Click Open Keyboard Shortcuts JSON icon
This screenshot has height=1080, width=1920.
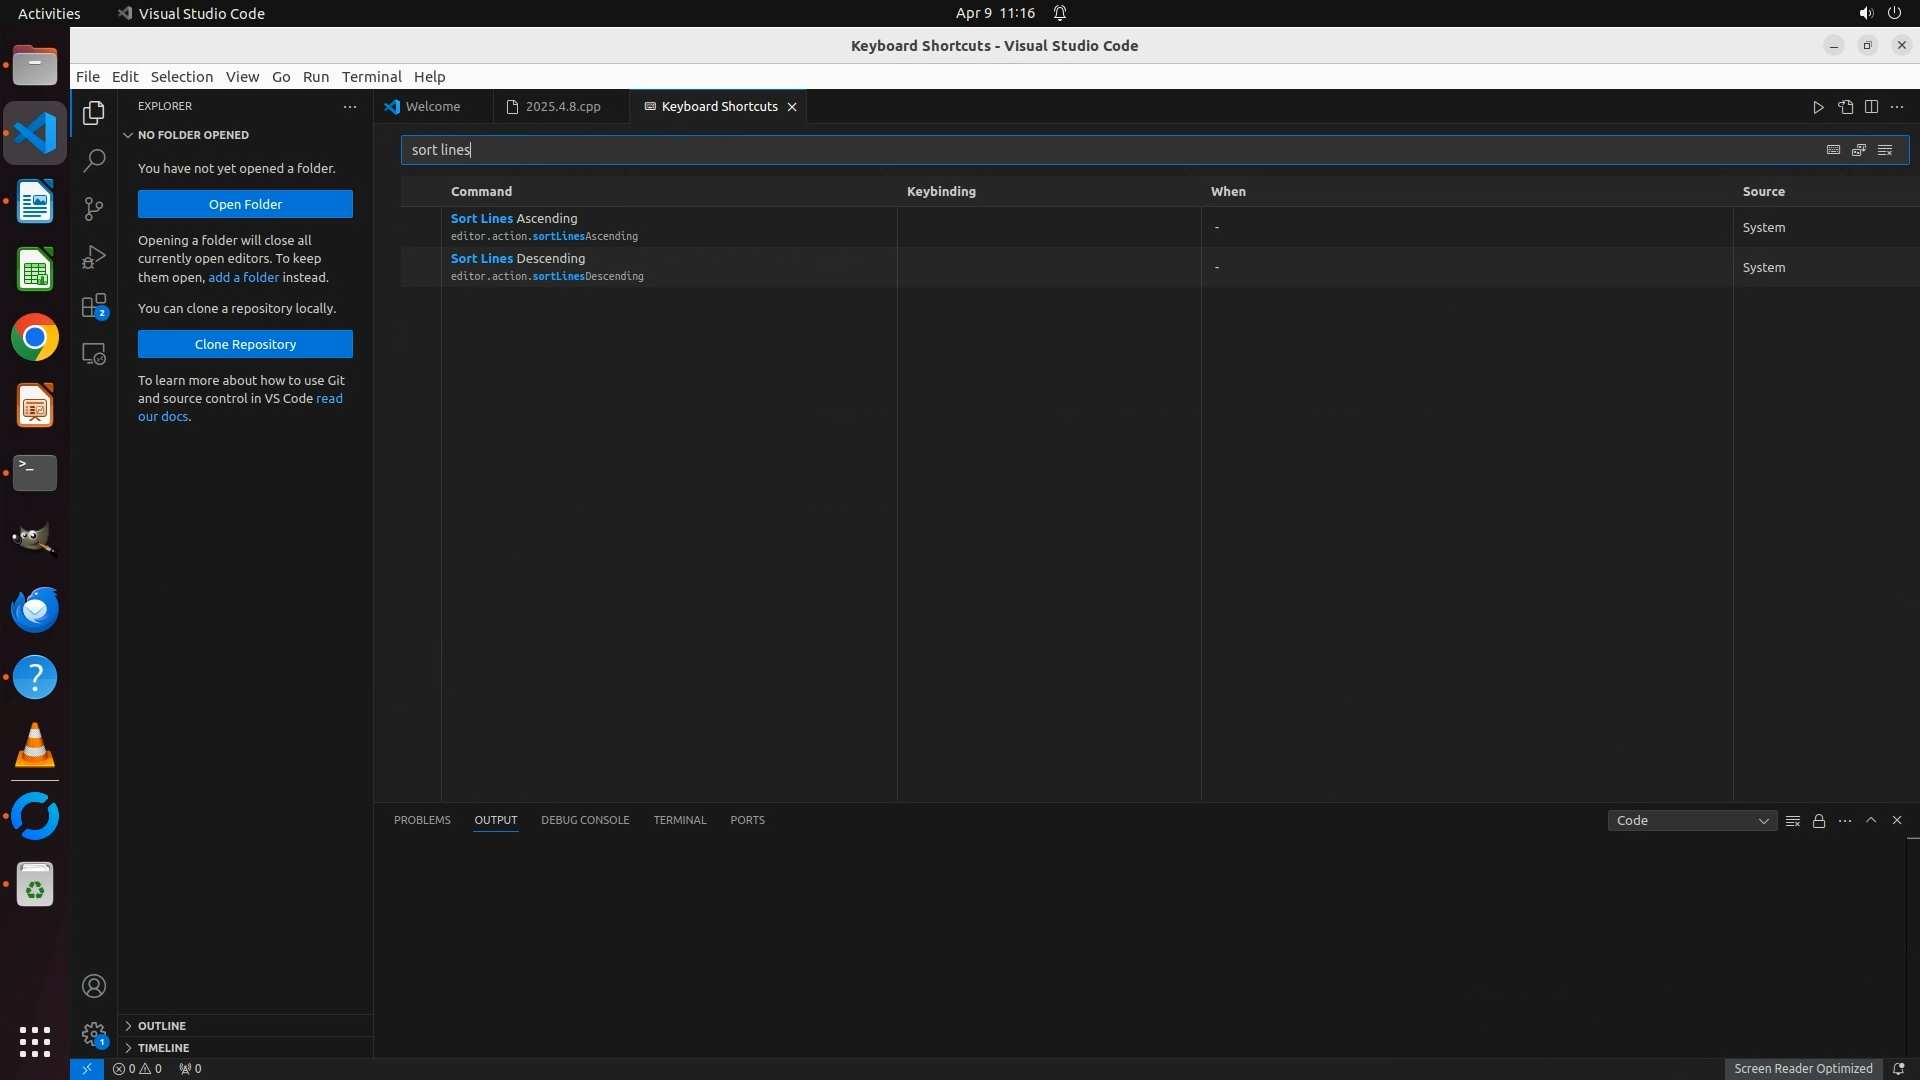pyautogui.click(x=1845, y=107)
